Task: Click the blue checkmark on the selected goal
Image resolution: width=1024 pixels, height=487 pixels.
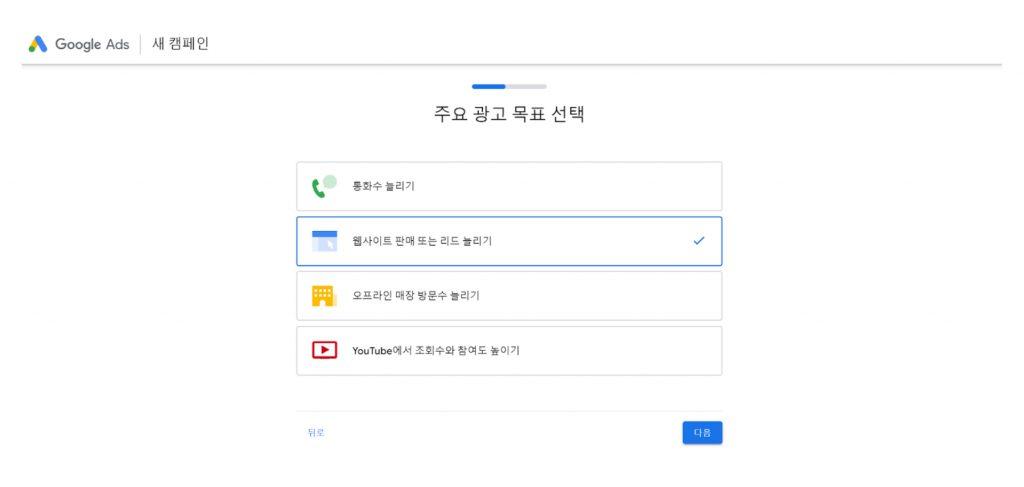Action: pyautogui.click(x=699, y=241)
